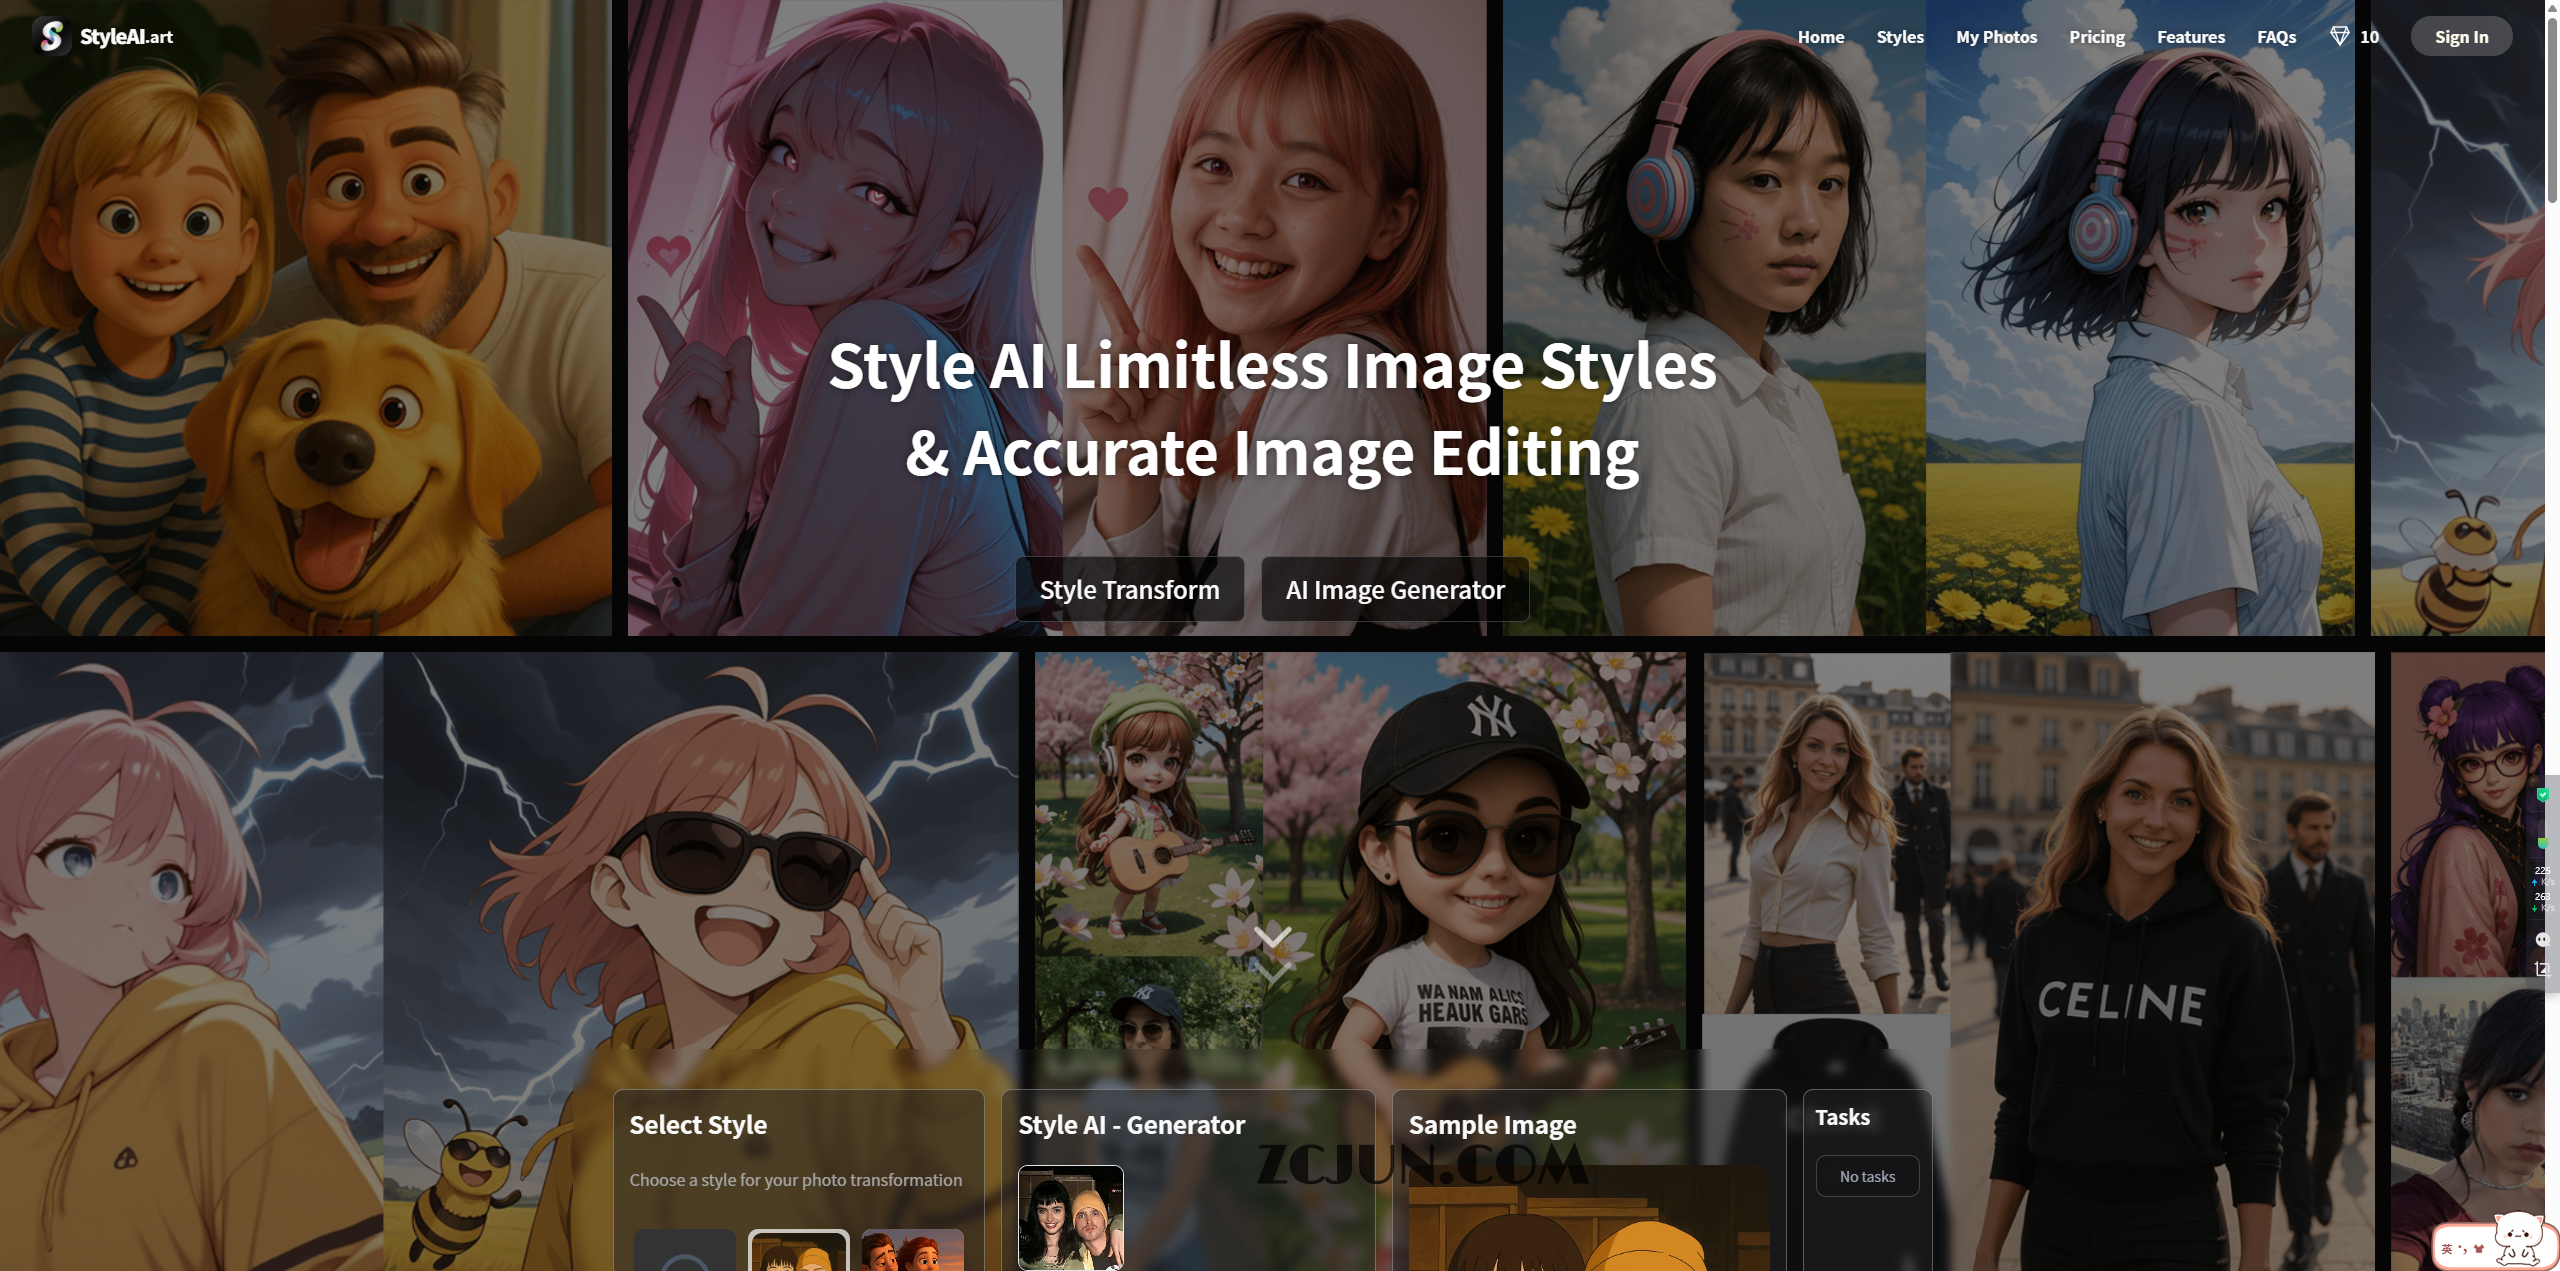This screenshot has height=1271, width=2560.
Task: Click the chat bubble icon in side widget
Action: tap(2542, 940)
